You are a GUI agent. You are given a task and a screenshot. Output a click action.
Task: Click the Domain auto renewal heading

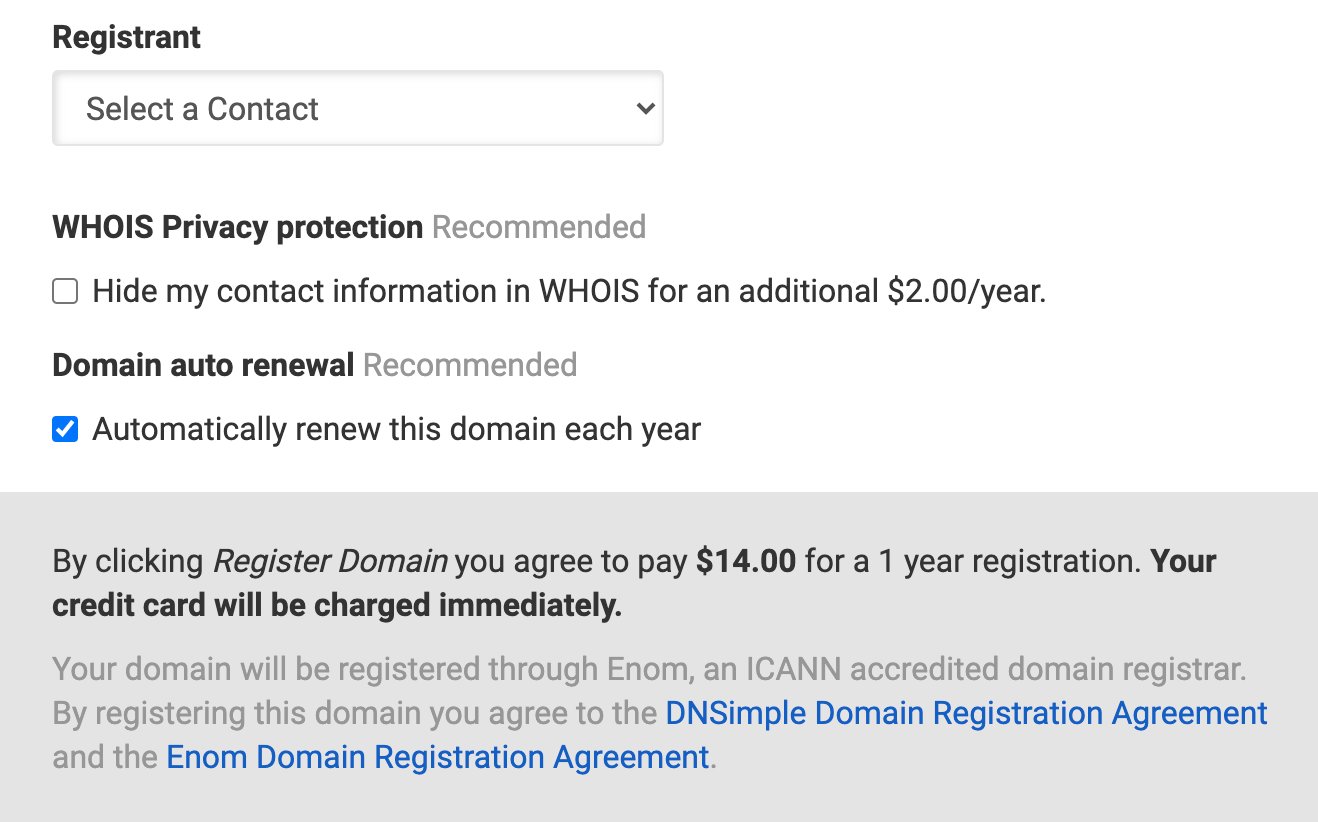tap(202, 365)
